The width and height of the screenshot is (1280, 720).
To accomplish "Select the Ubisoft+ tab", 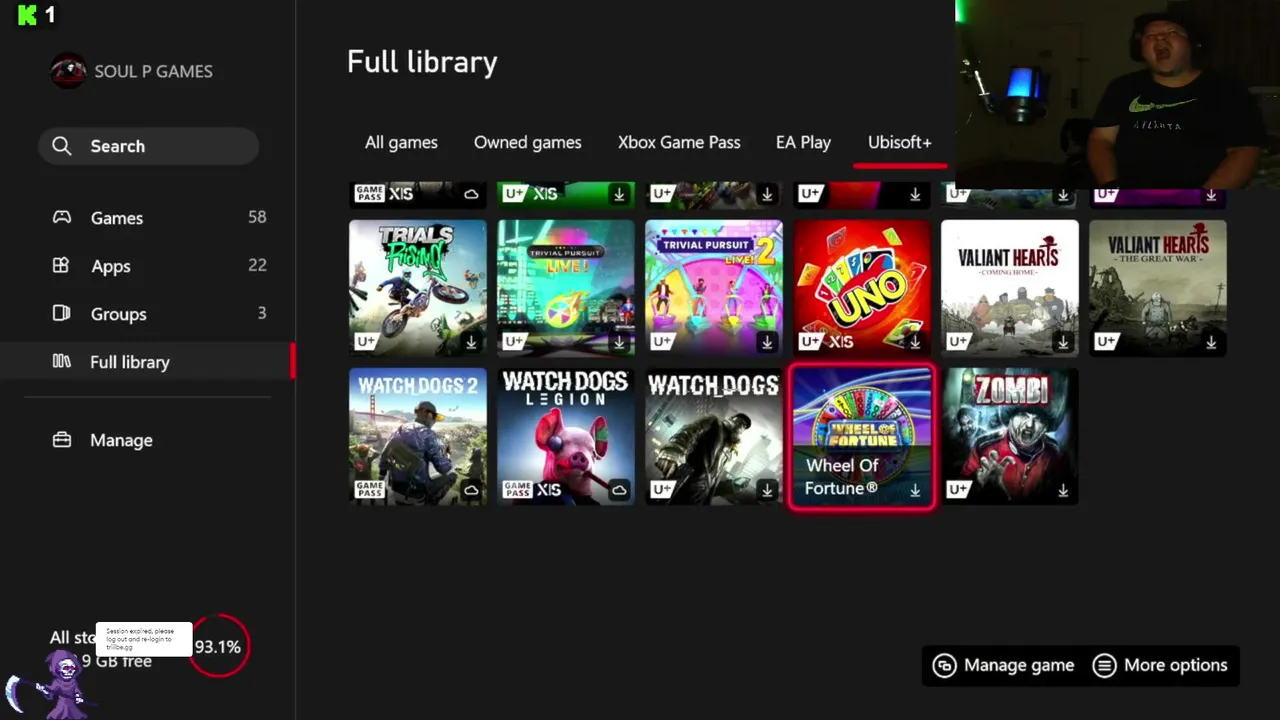I will [x=899, y=143].
